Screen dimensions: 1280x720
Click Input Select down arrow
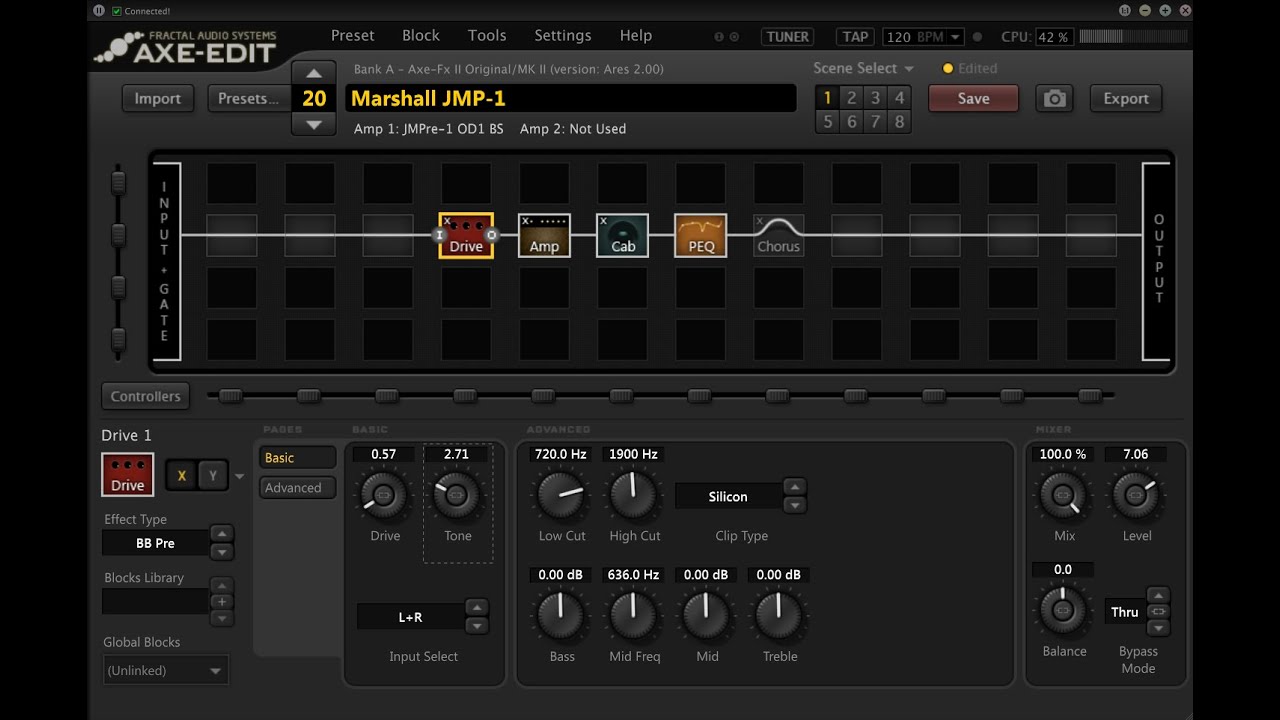click(477, 626)
